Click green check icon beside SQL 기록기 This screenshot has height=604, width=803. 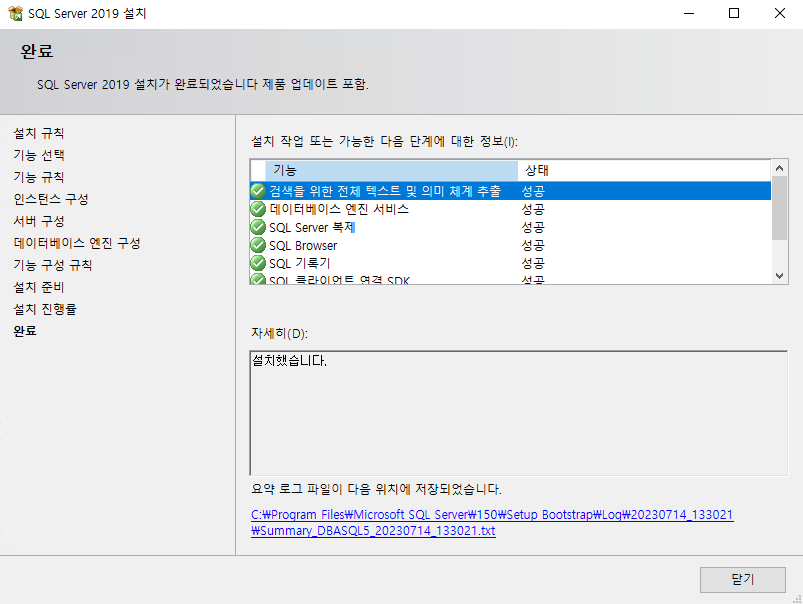coord(258,263)
